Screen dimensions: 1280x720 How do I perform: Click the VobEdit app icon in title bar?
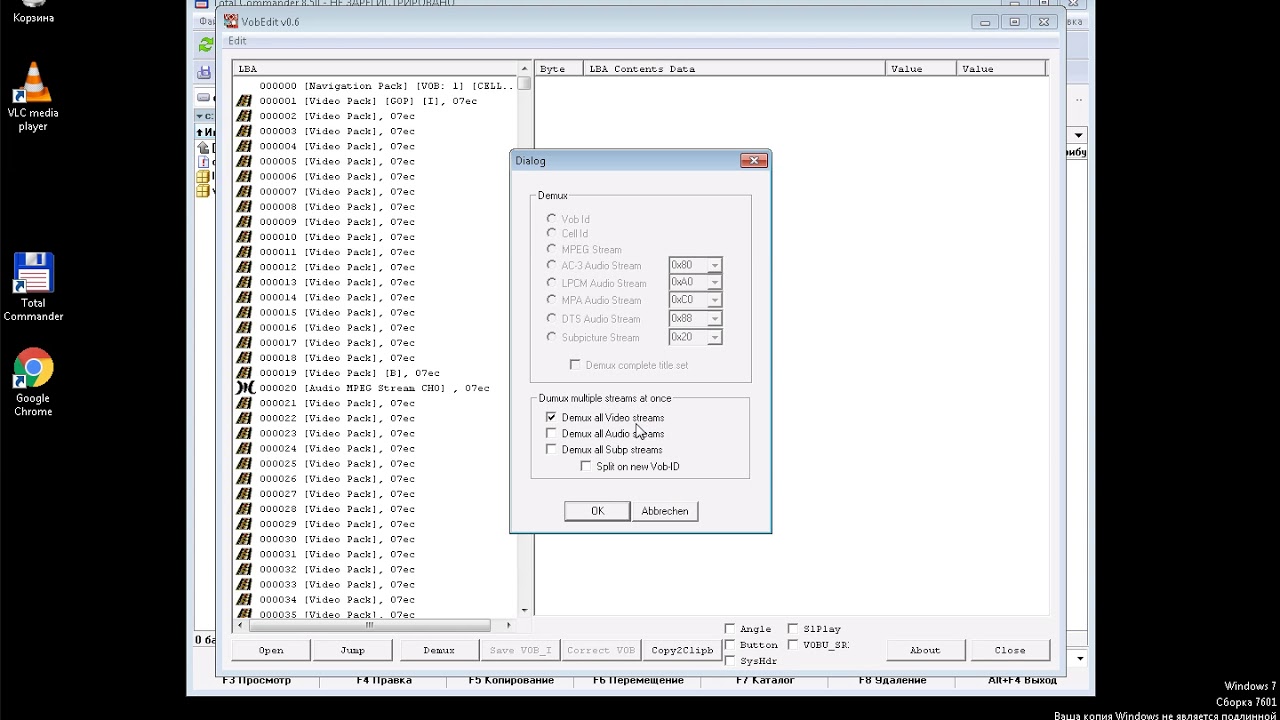[x=230, y=21]
